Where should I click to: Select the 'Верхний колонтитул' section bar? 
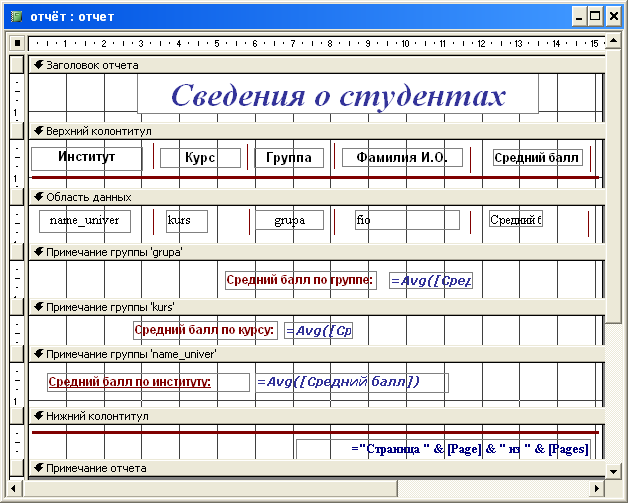(316, 131)
